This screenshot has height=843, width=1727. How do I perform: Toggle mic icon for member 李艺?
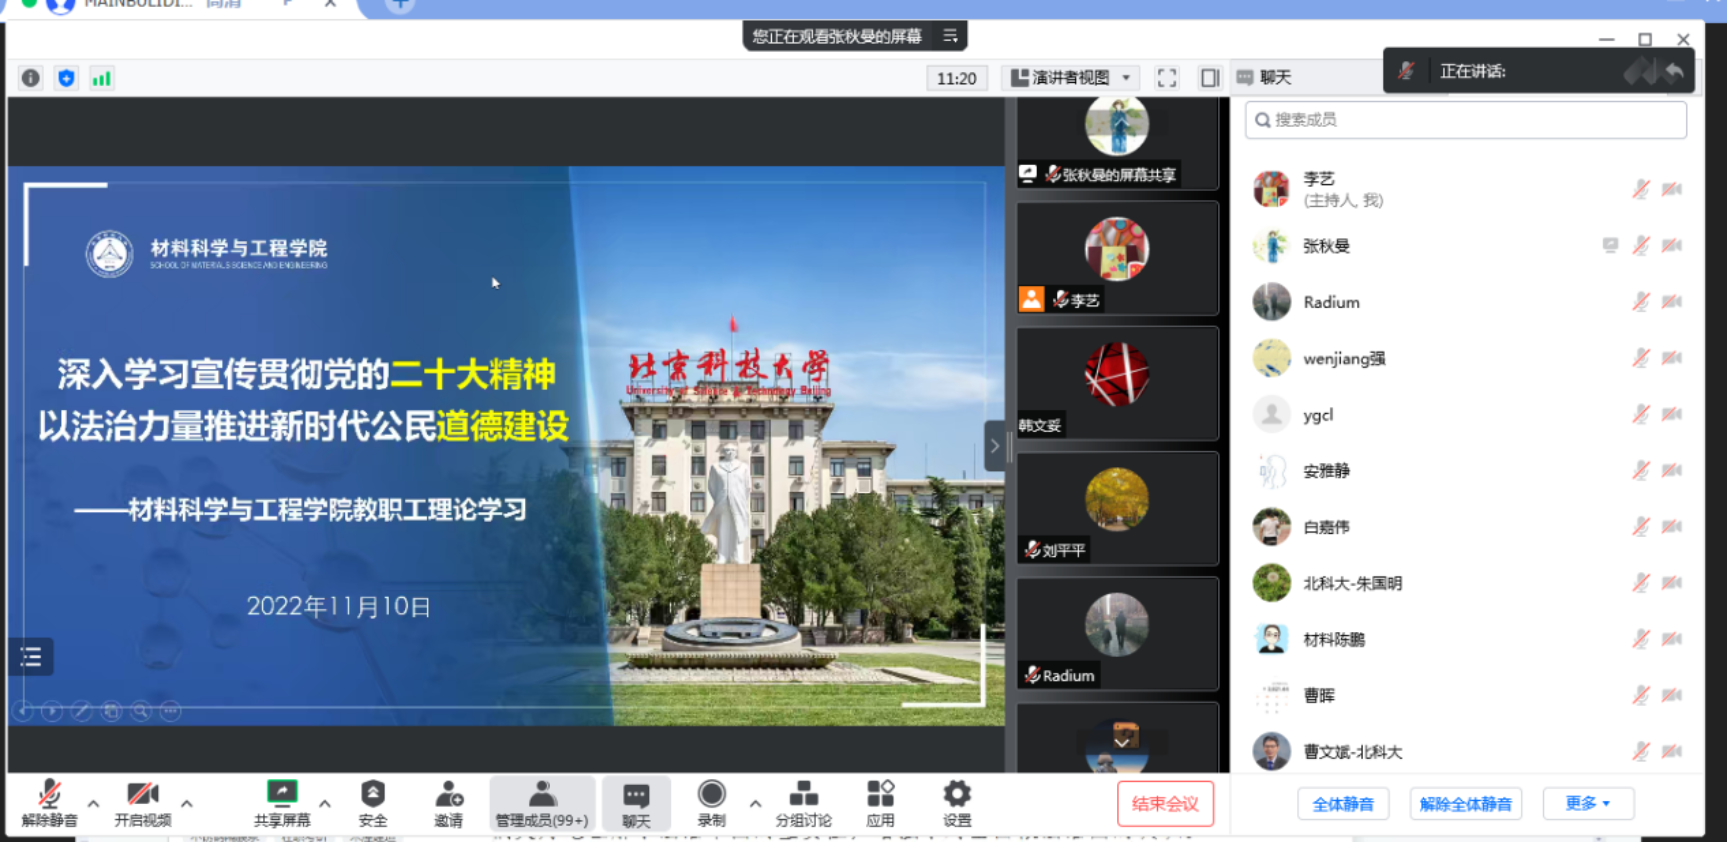[x=1641, y=189]
